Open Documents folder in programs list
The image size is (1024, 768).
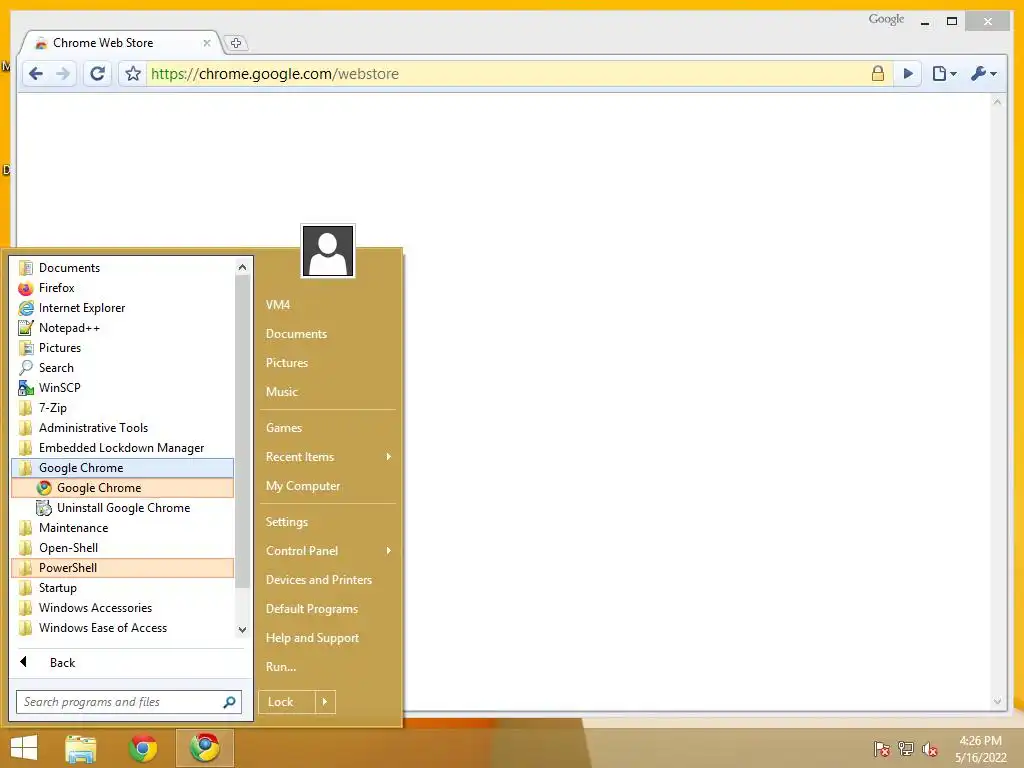tap(123, 268)
